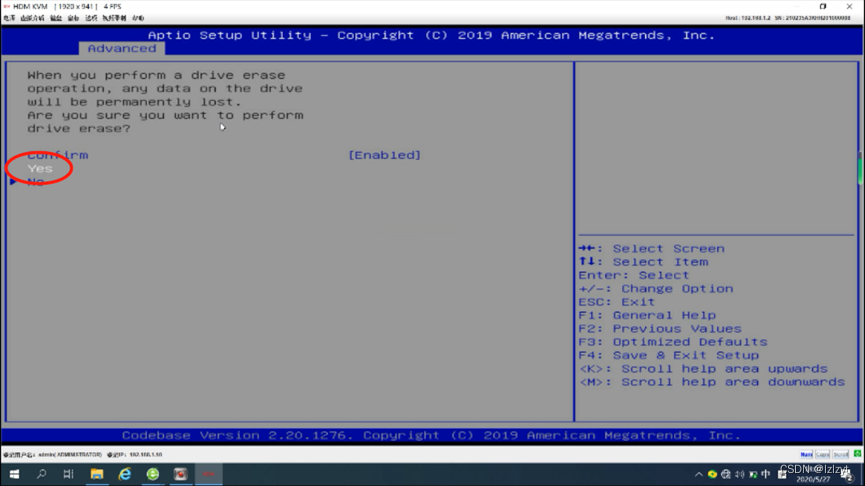Screen dimensions: 865x486
Task: Select the Yes option to confirm erase
Action: coord(40,169)
